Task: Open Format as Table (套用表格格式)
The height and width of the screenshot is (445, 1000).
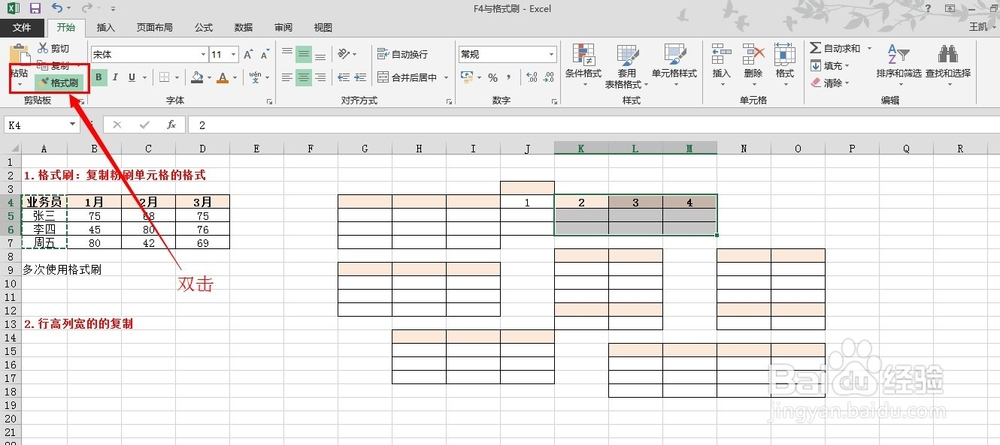Action: (x=628, y=65)
